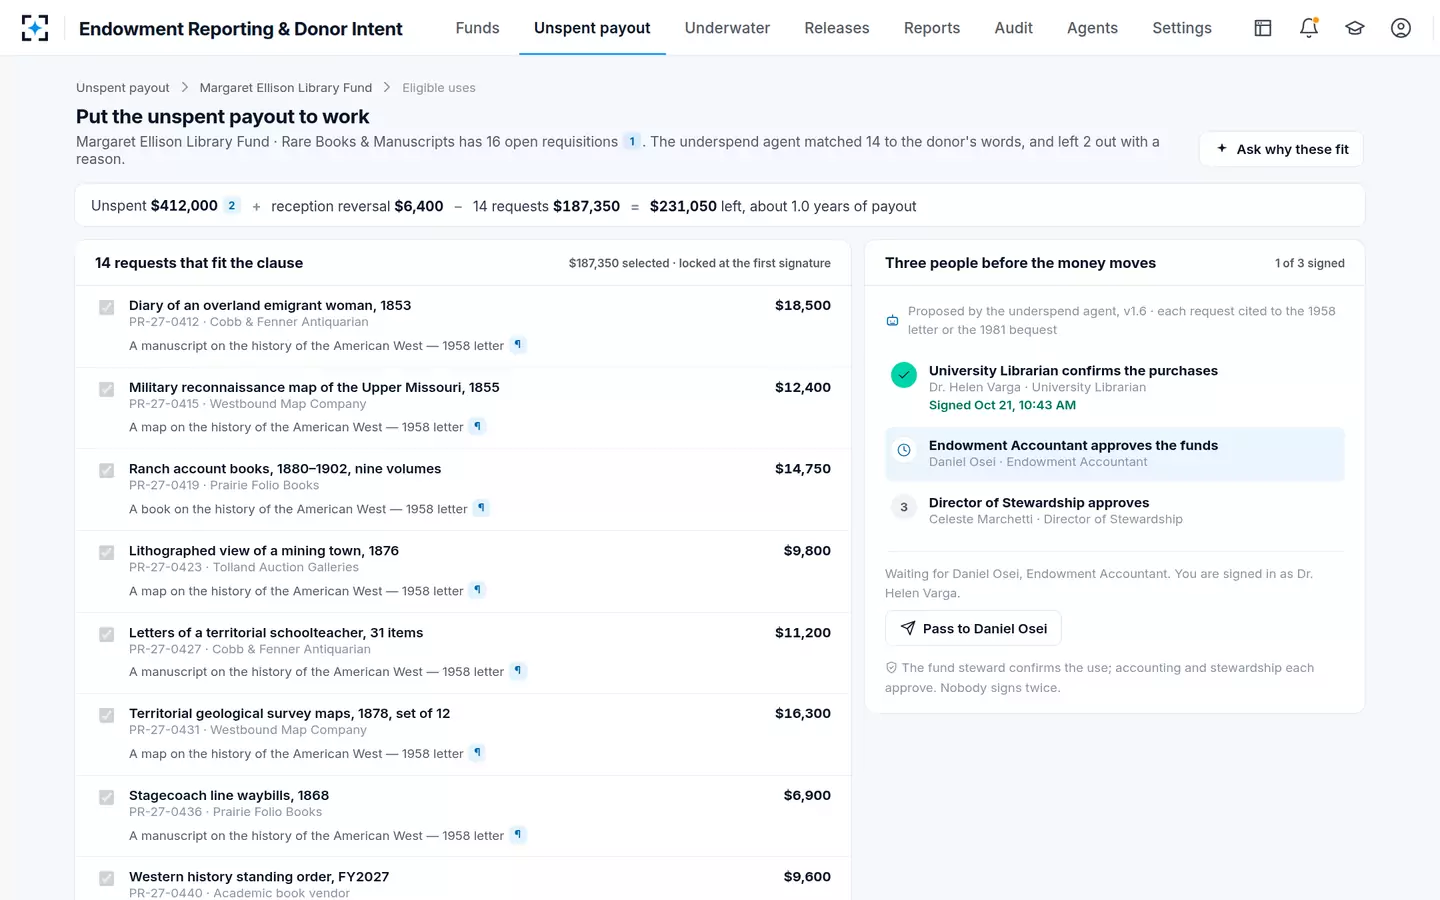The image size is (1440, 900).
Task: Toggle checkbox for Western history standing order, FY2027
Action: click(x=107, y=878)
